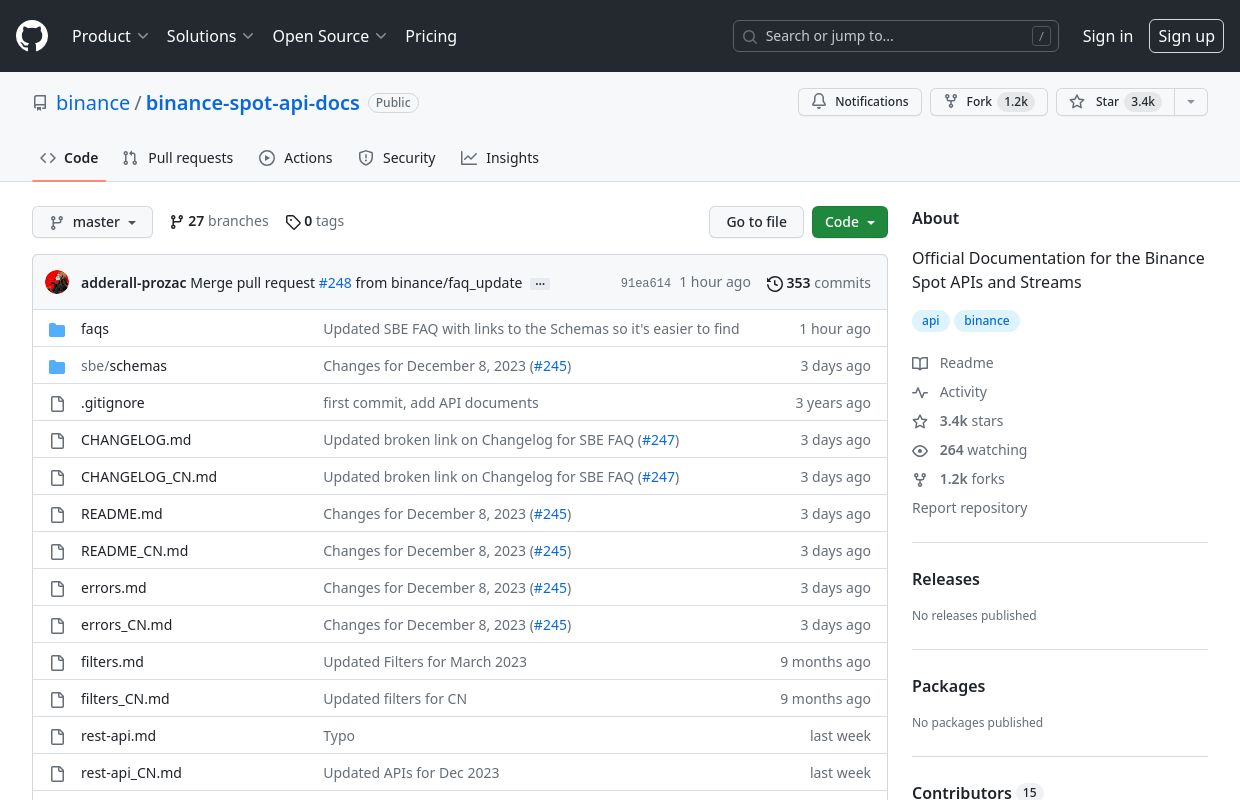Screen dimensions: 1240x800
Task: Click the search magnifier icon
Action: coord(750,36)
